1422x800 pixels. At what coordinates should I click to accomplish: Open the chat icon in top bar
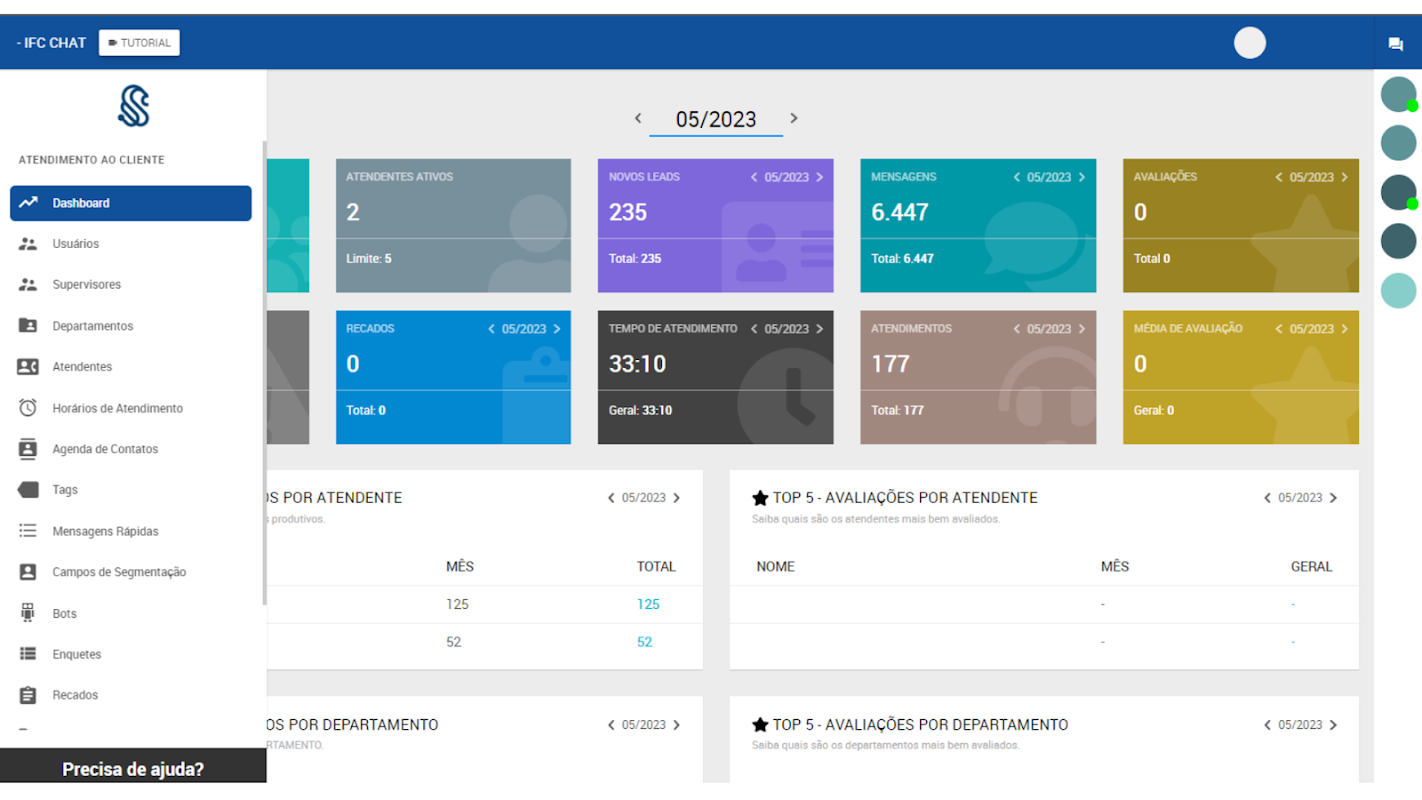coord(1395,44)
